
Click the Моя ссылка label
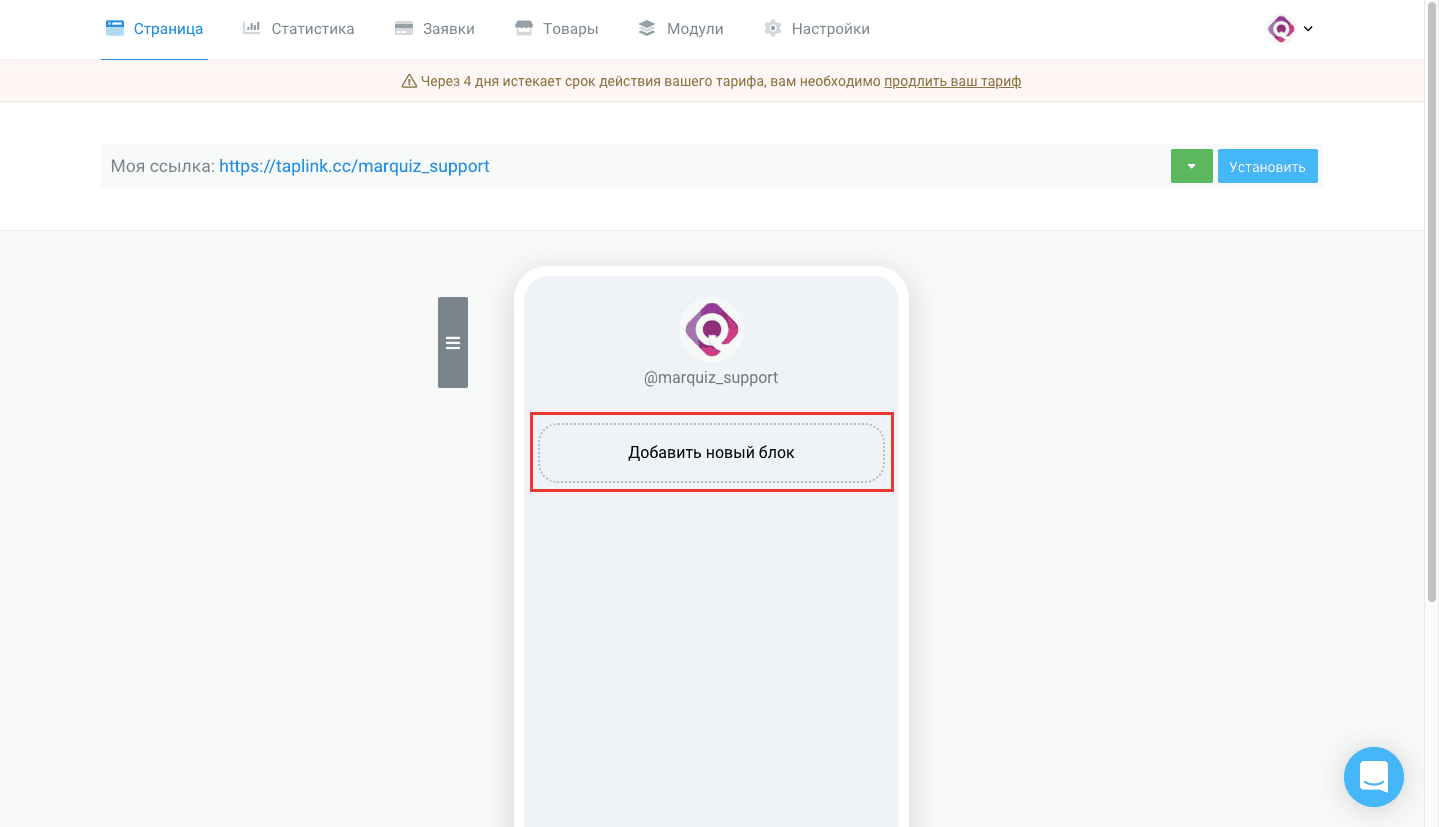click(162, 166)
